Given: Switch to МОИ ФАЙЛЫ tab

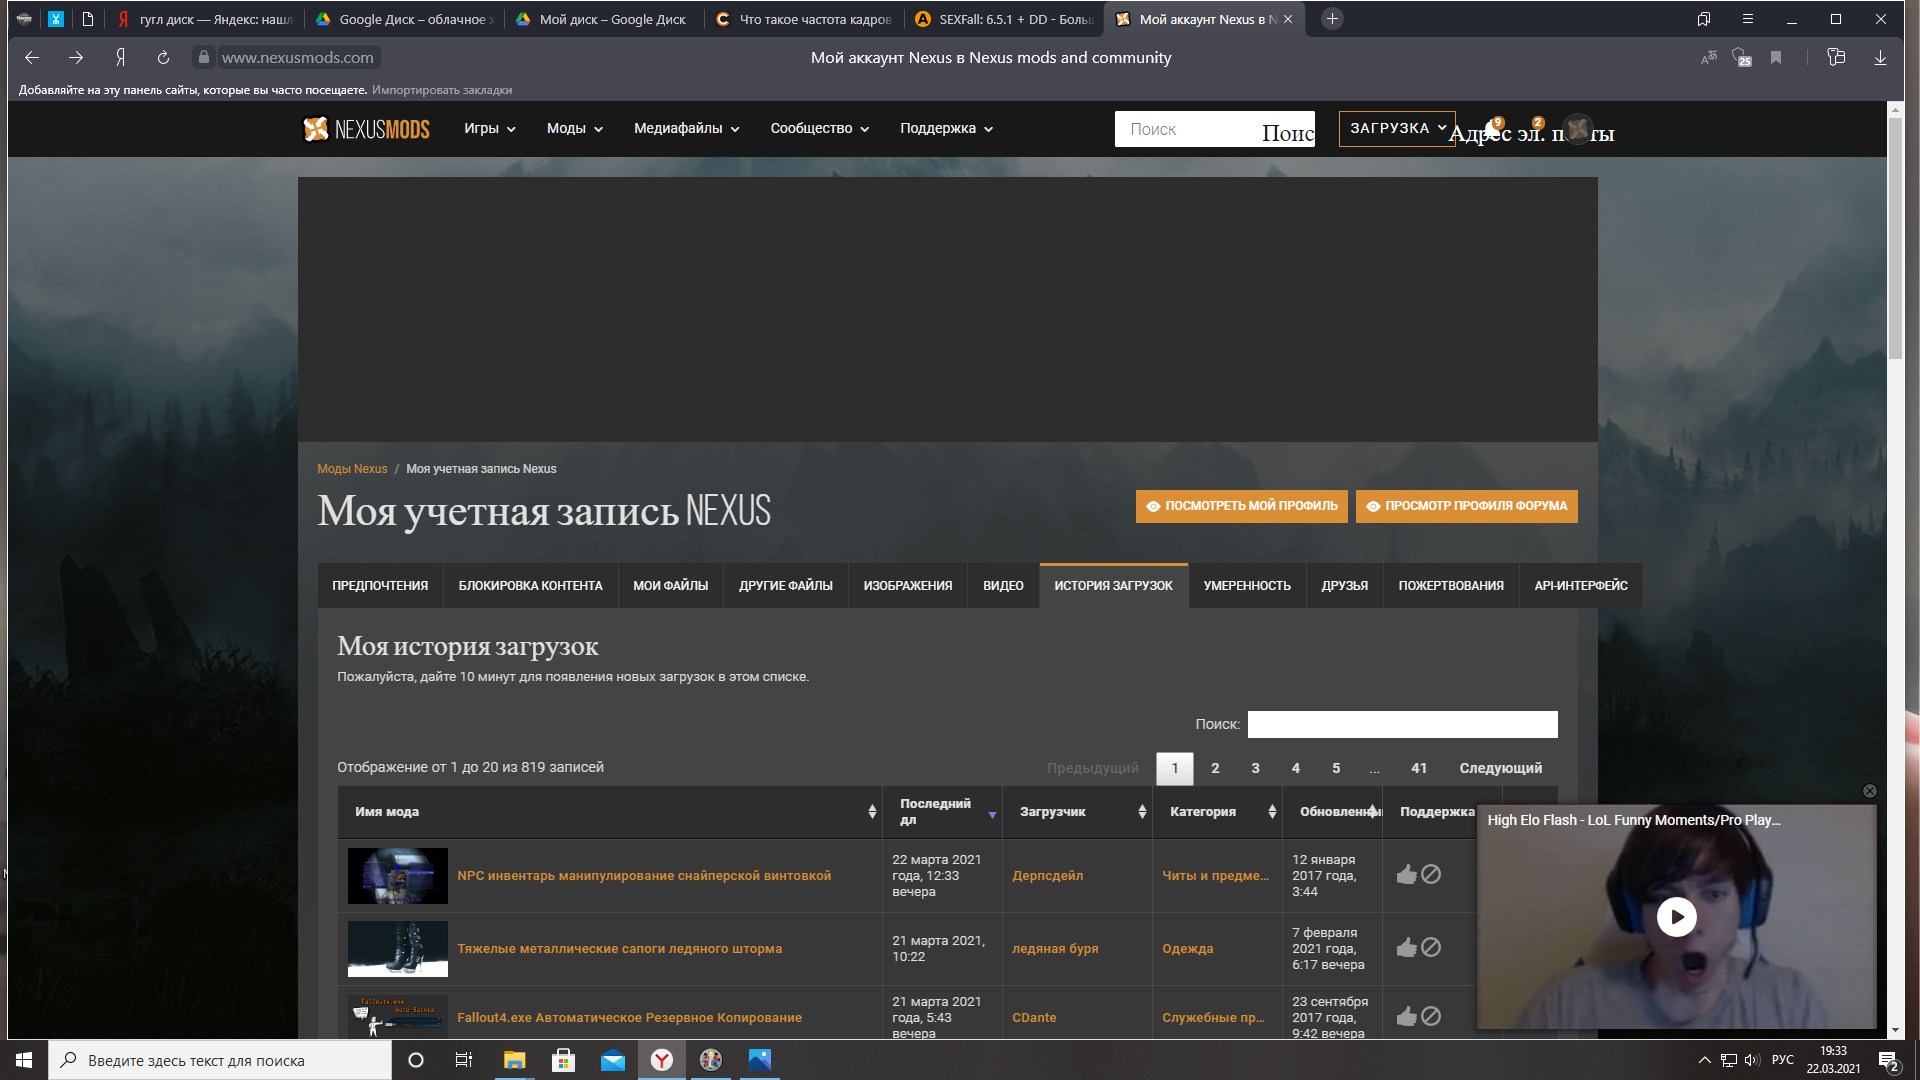Looking at the screenshot, I should 670,586.
